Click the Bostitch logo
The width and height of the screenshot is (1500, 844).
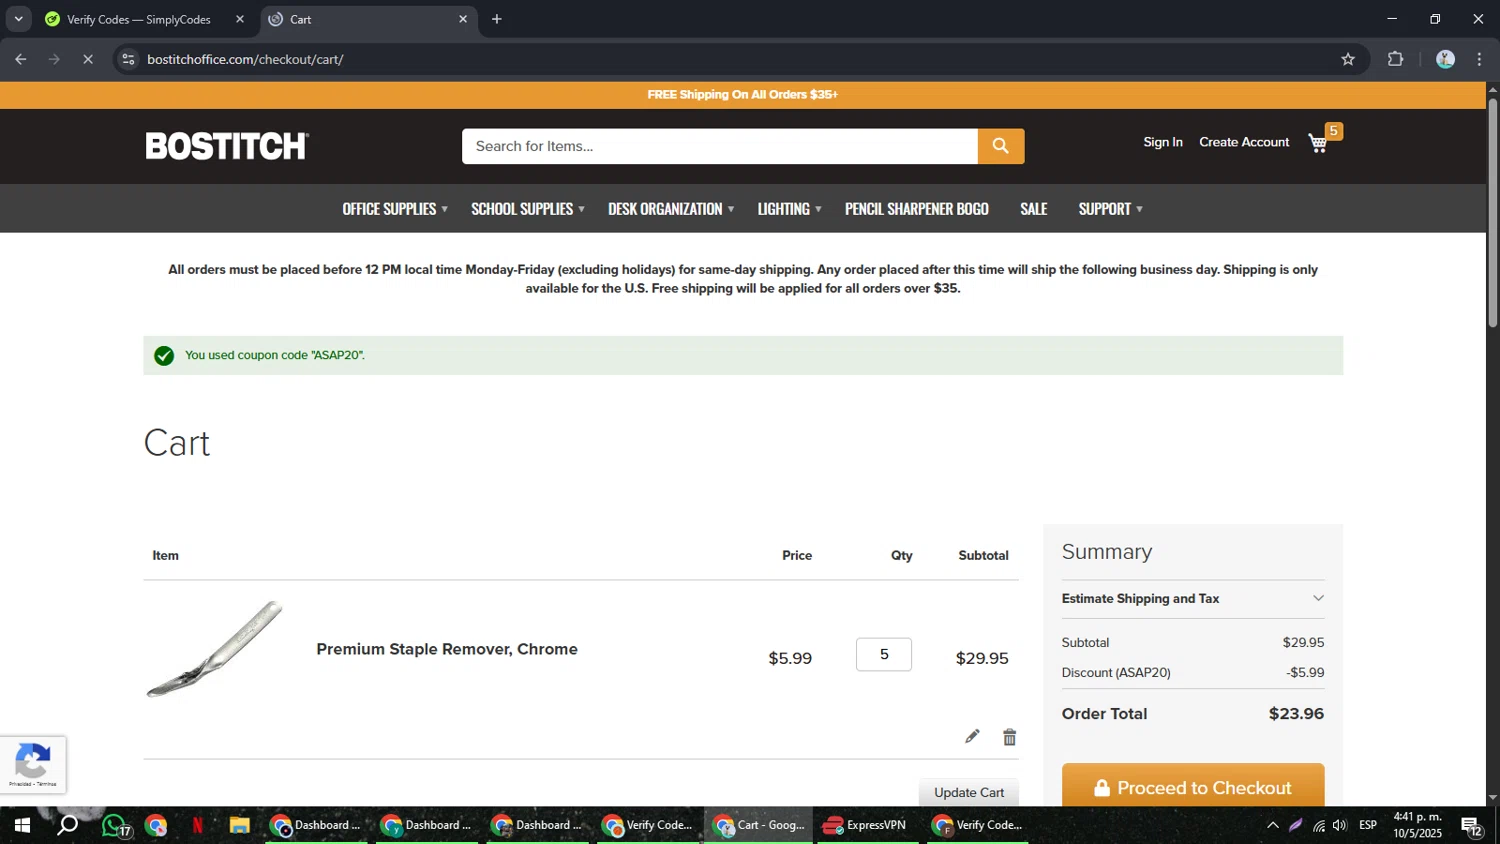pyautogui.click(x=227, y=146)
